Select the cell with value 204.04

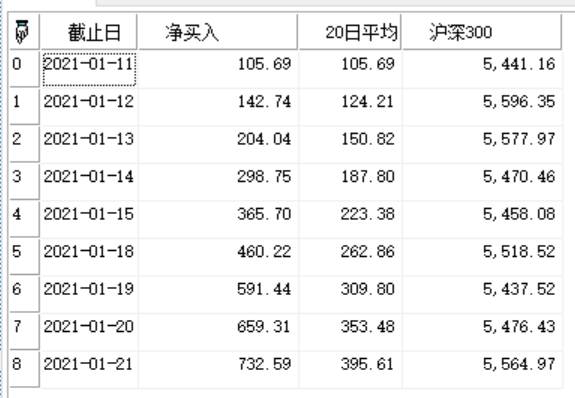(218, 144)
